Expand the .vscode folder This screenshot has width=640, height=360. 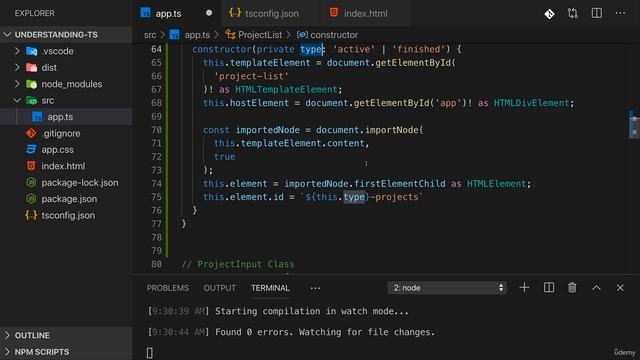tap(17, 51)
